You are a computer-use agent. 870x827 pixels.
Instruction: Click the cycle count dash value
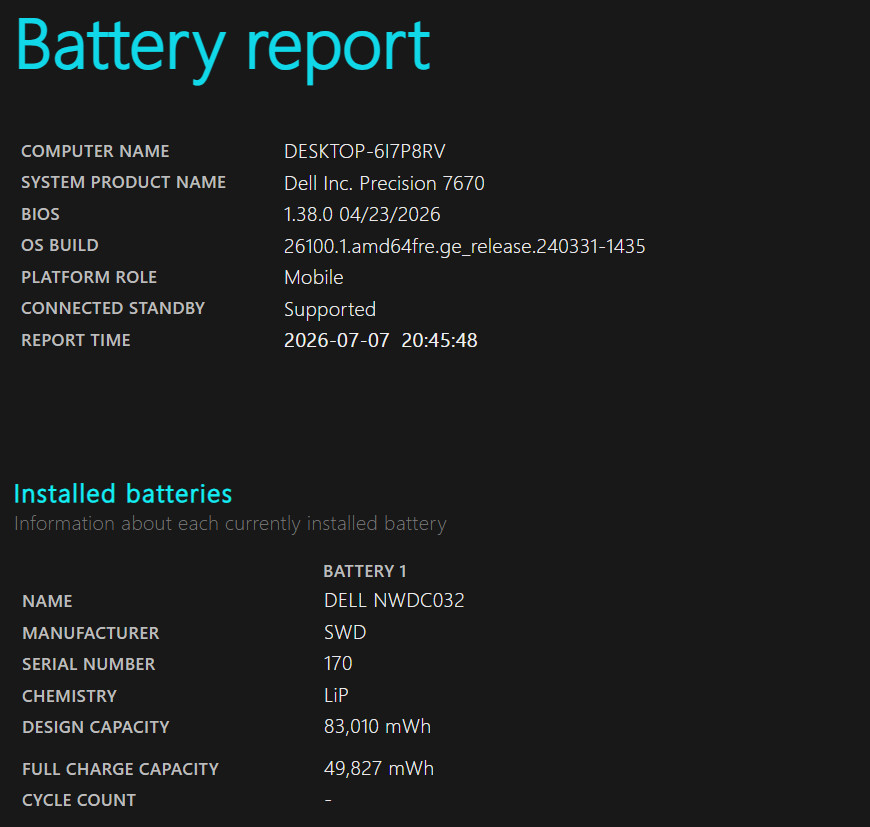328,800
